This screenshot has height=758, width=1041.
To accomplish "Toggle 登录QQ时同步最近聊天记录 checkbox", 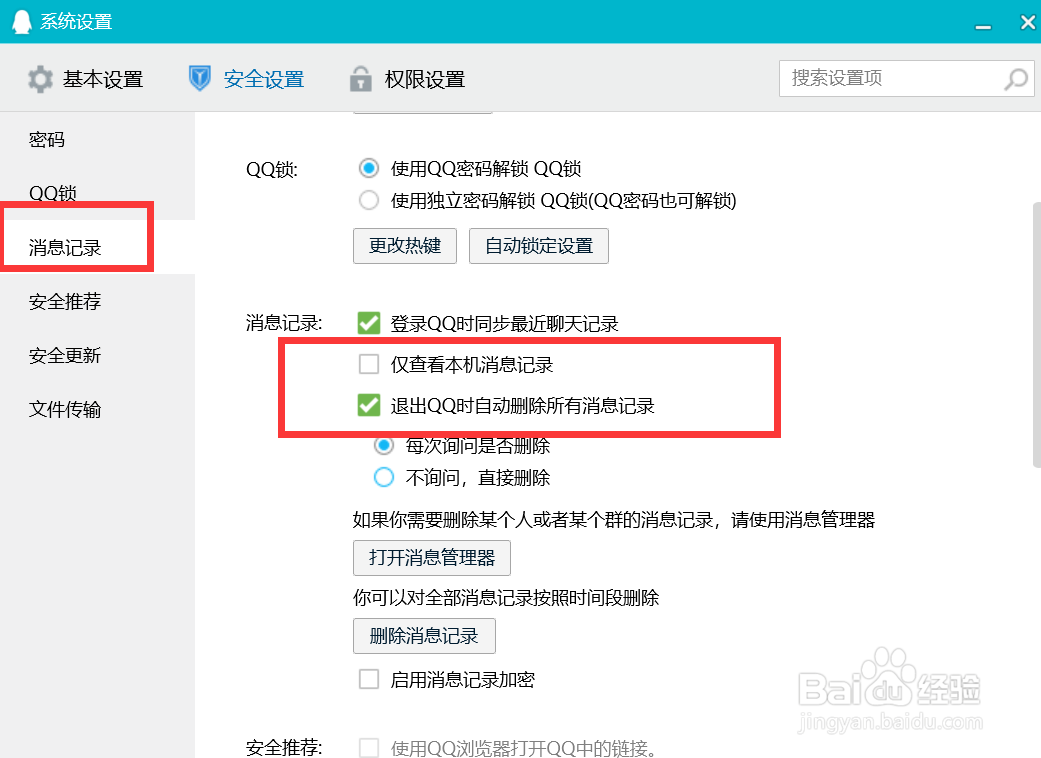I will (368, 323).
